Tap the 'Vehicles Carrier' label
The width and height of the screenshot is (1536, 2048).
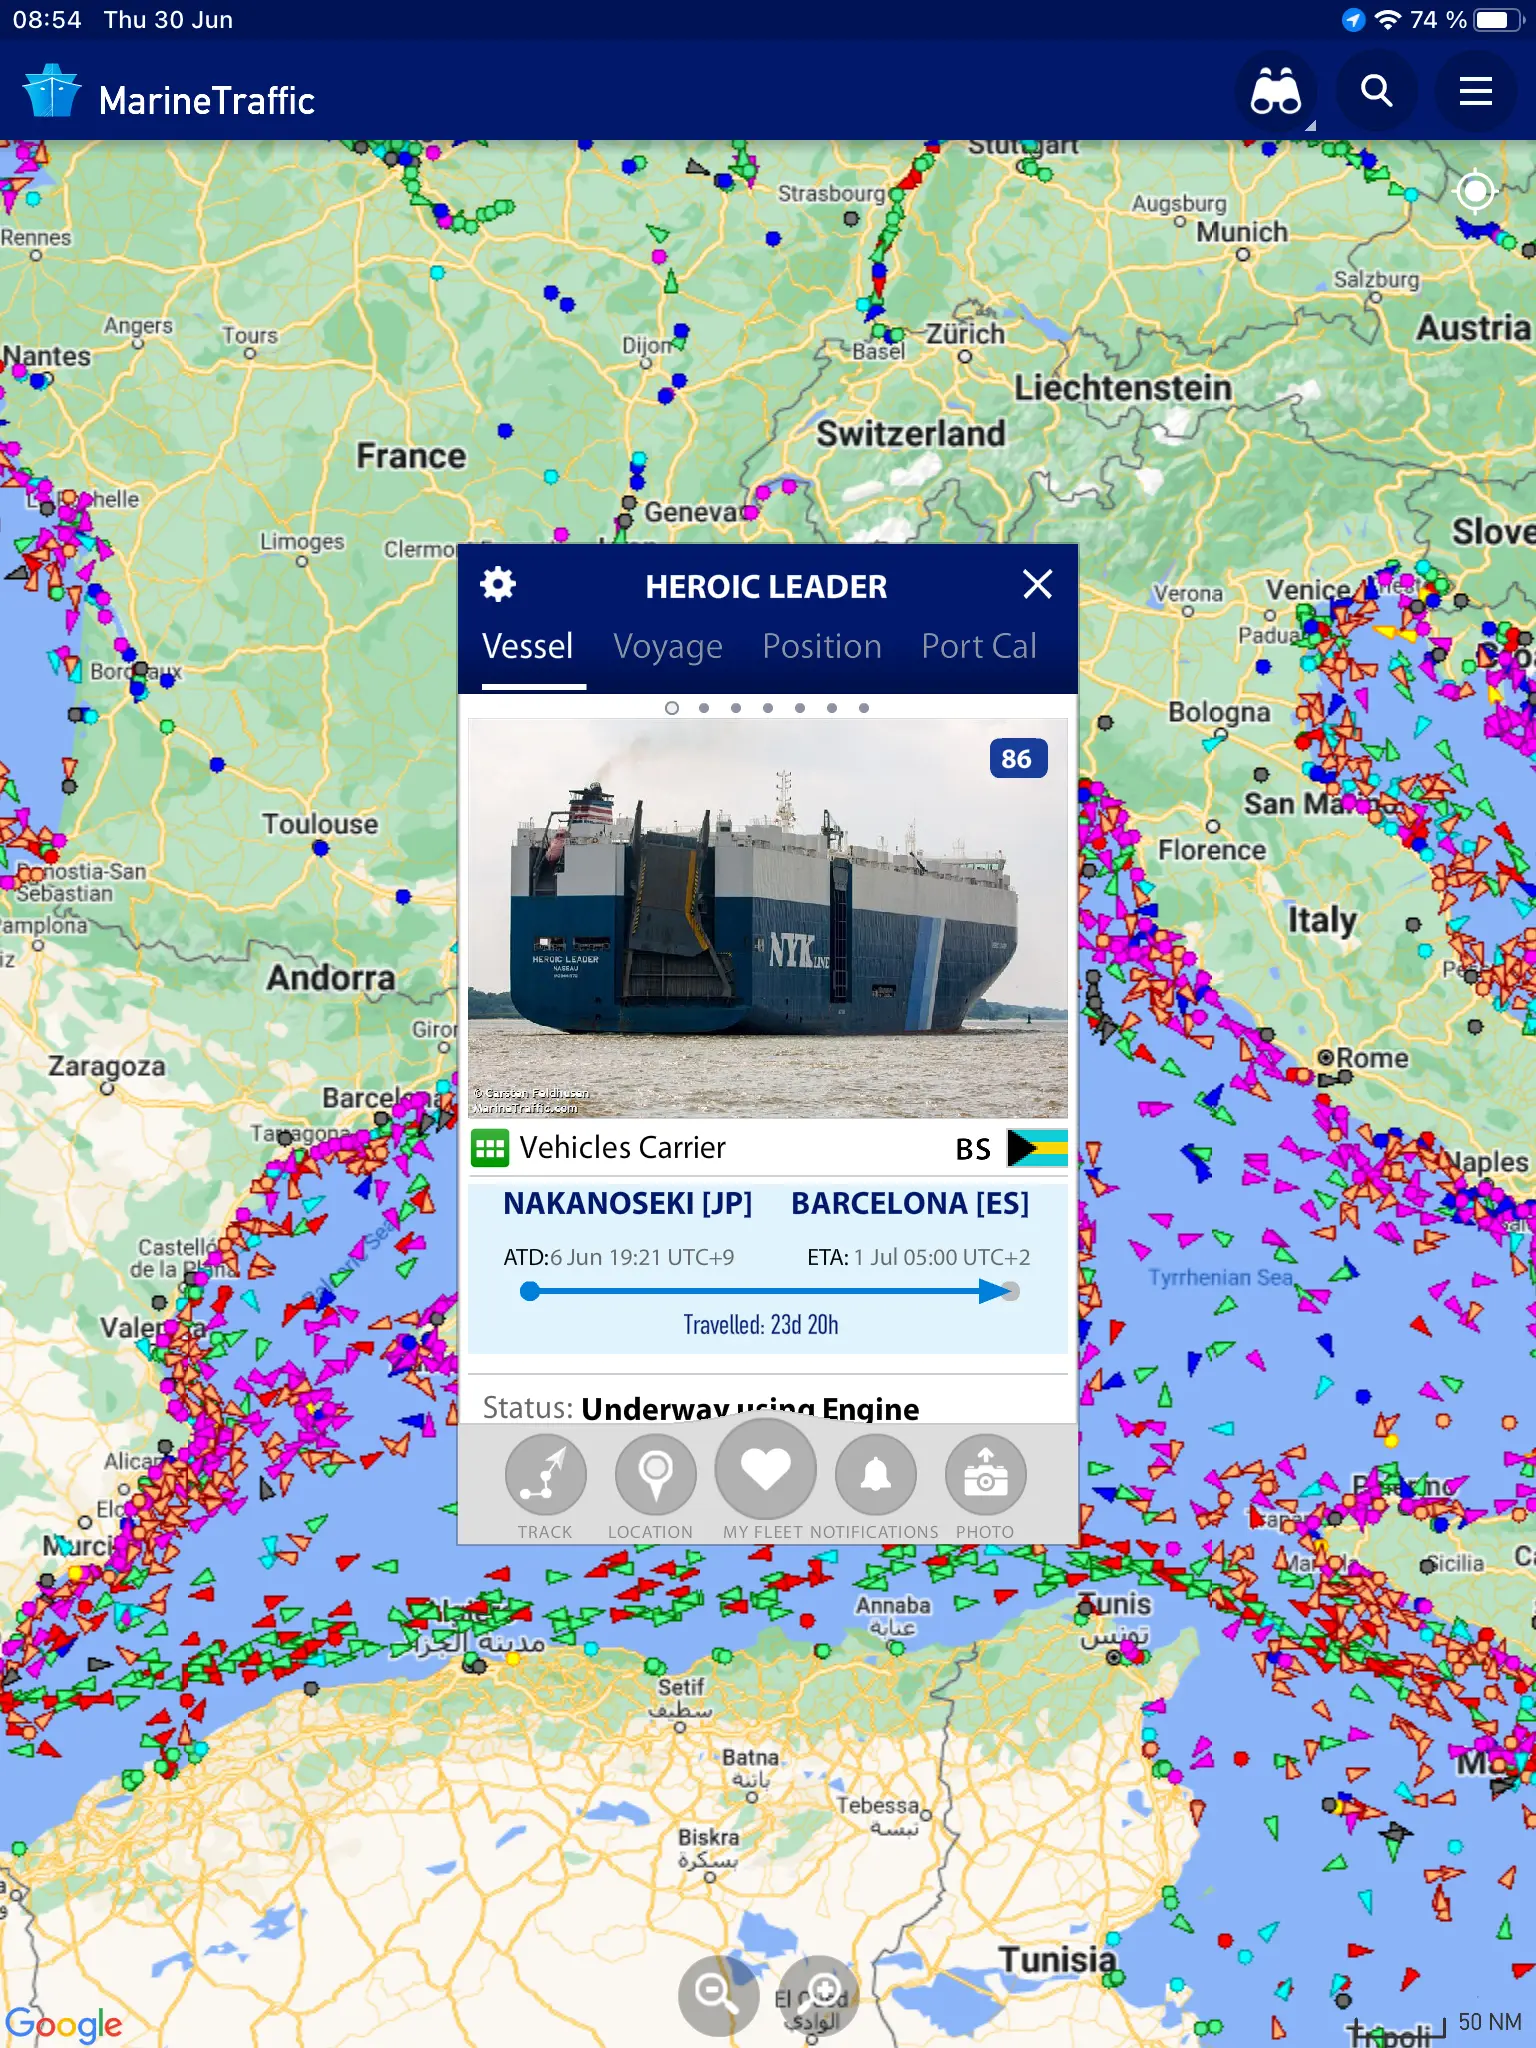(623, 1148)
